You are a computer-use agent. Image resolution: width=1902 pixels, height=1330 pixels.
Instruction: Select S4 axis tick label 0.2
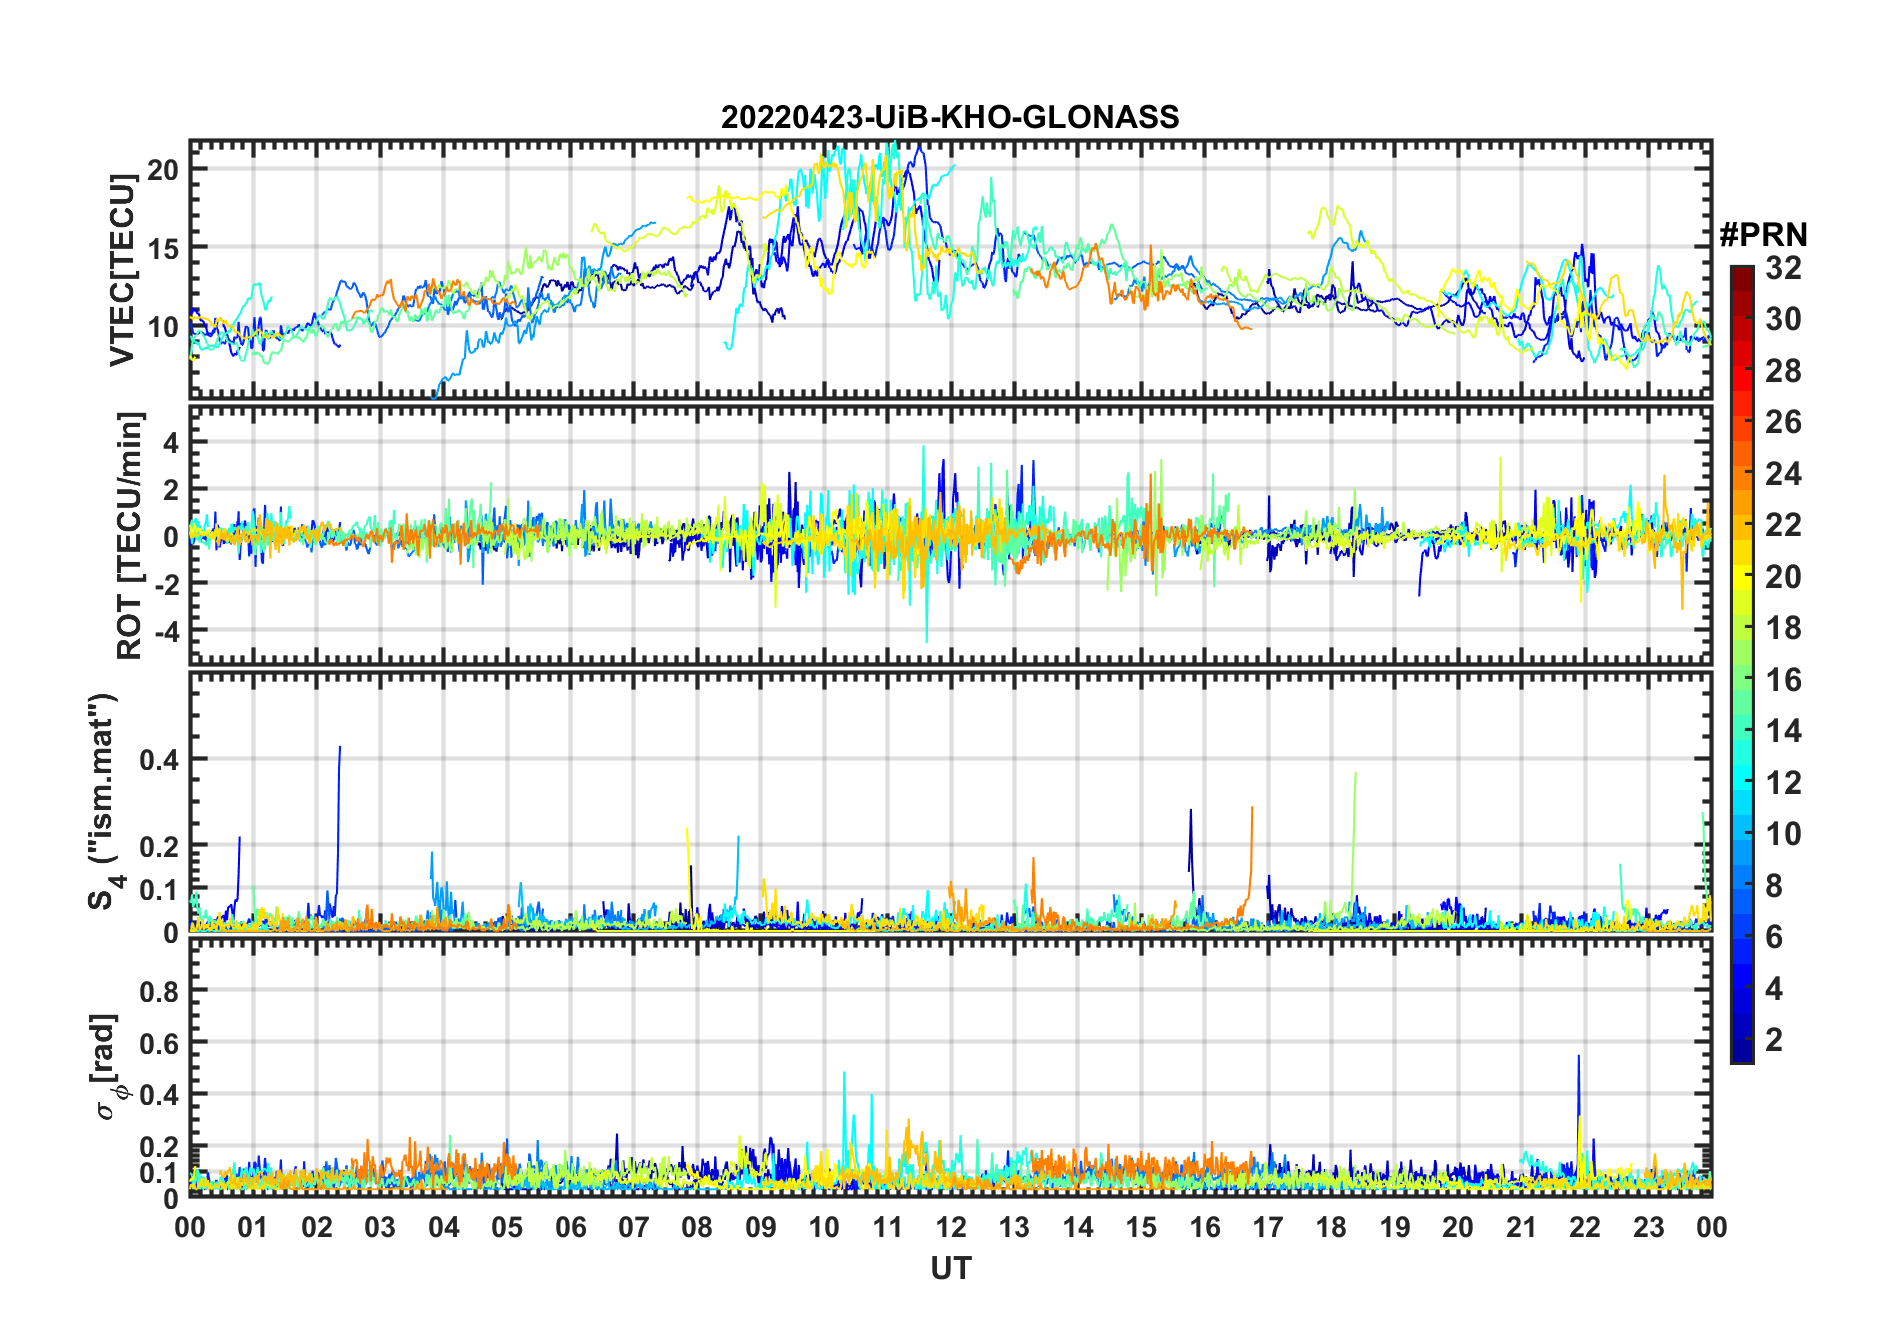coord(158,846)
